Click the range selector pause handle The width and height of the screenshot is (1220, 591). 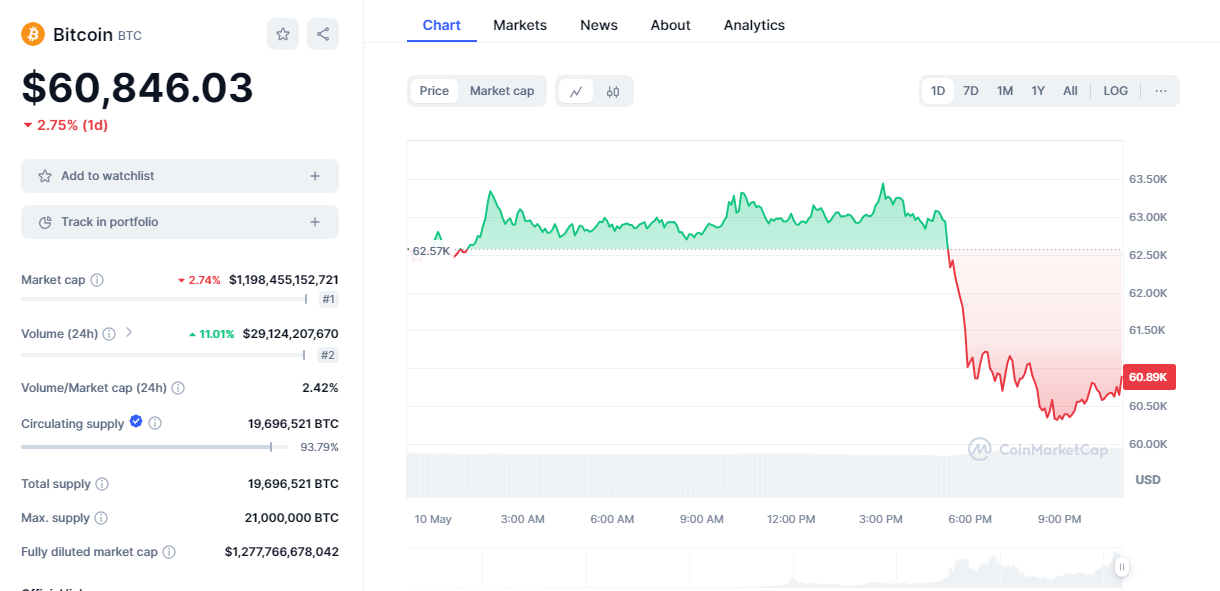(x=1122, y=567)
